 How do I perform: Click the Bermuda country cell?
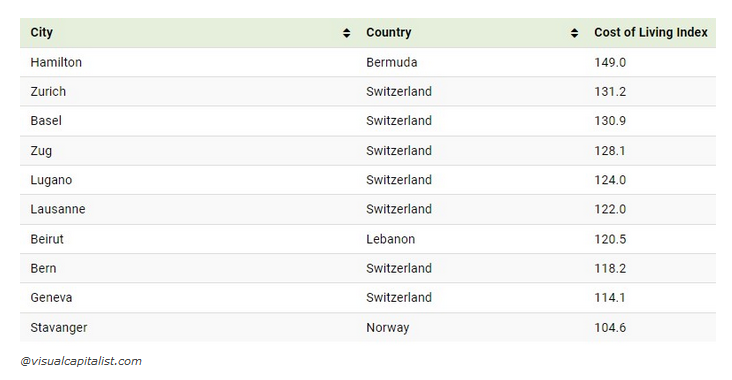[392, 62]
